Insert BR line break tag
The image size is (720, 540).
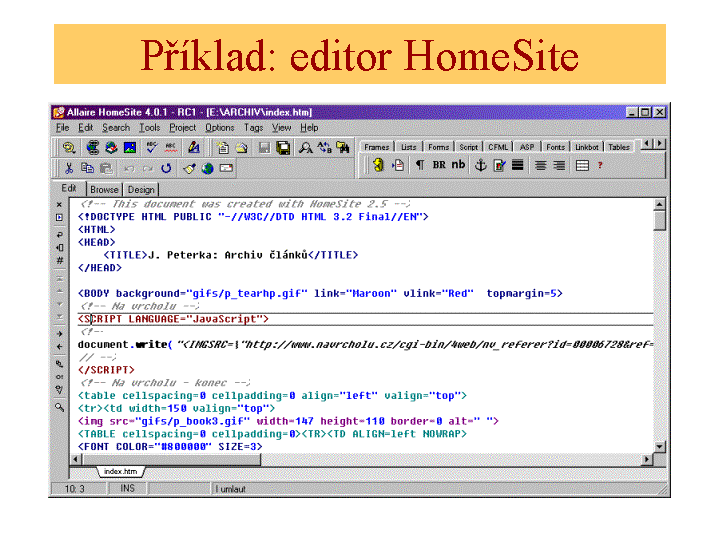click(x=439, y=165)
